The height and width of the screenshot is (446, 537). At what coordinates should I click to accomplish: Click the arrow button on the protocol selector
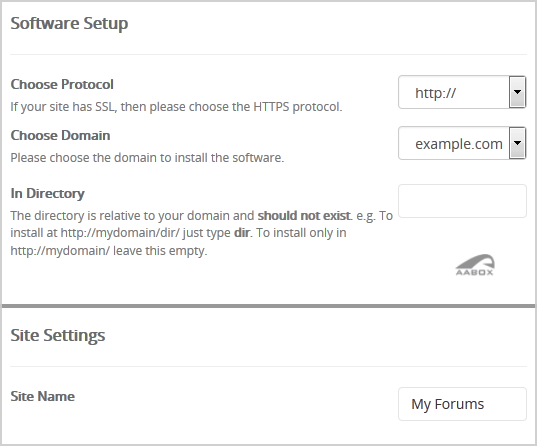(517, 92)
